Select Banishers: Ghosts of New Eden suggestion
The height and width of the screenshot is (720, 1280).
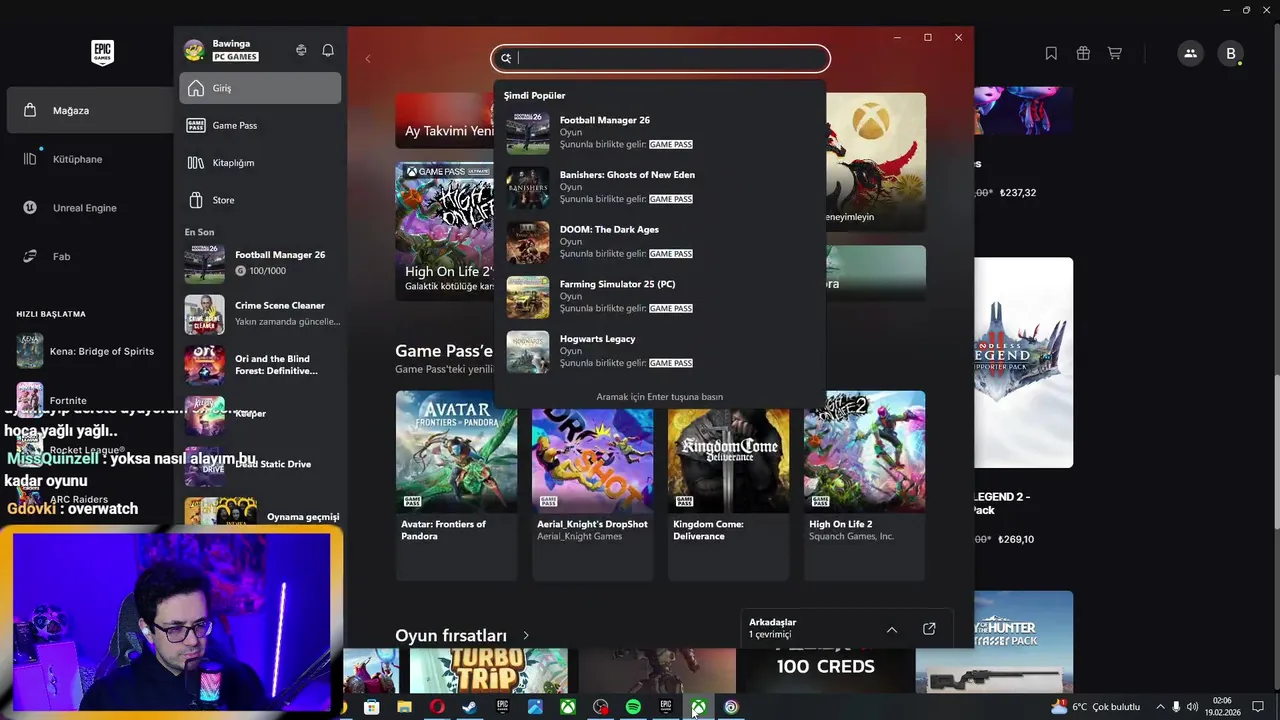pyautogui.click(x=660, y=187)
